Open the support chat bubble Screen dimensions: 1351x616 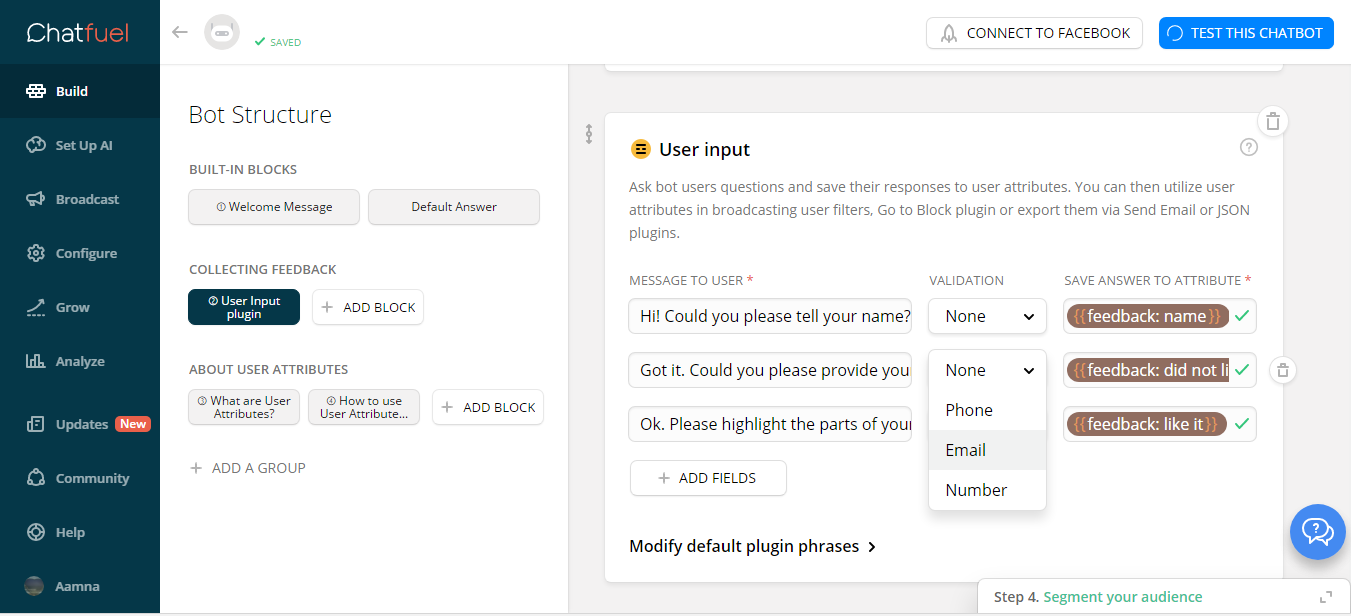(x=1317, y=531)
